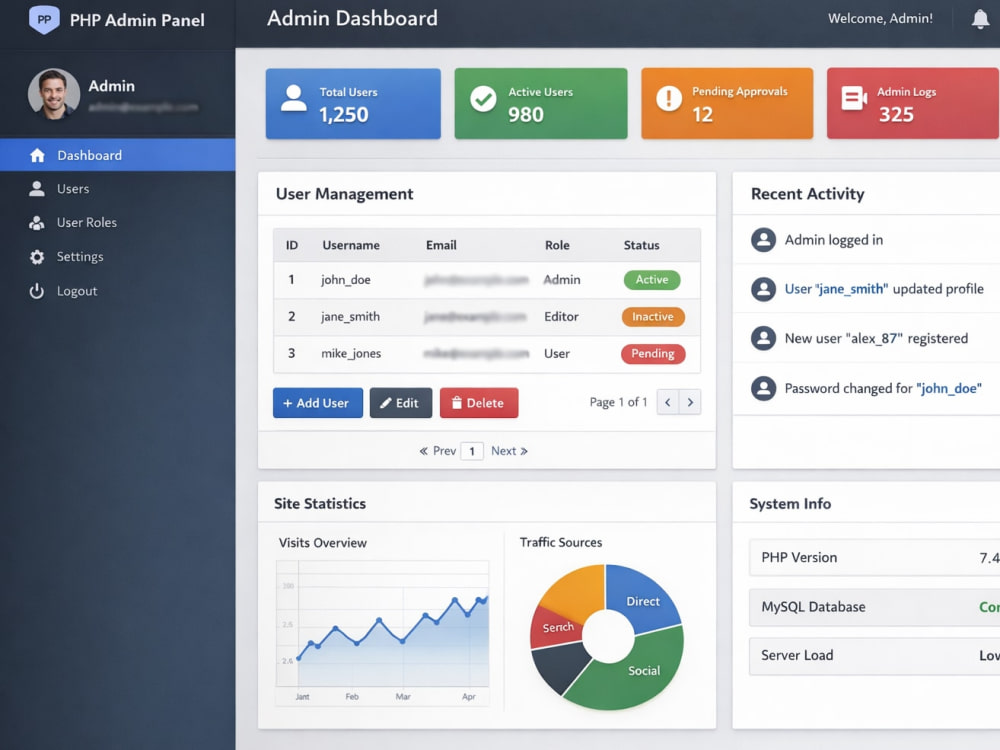Viewport: 1000px width, 750px height.
Task: Select the john_doe username cell
Action: [346, 280]
